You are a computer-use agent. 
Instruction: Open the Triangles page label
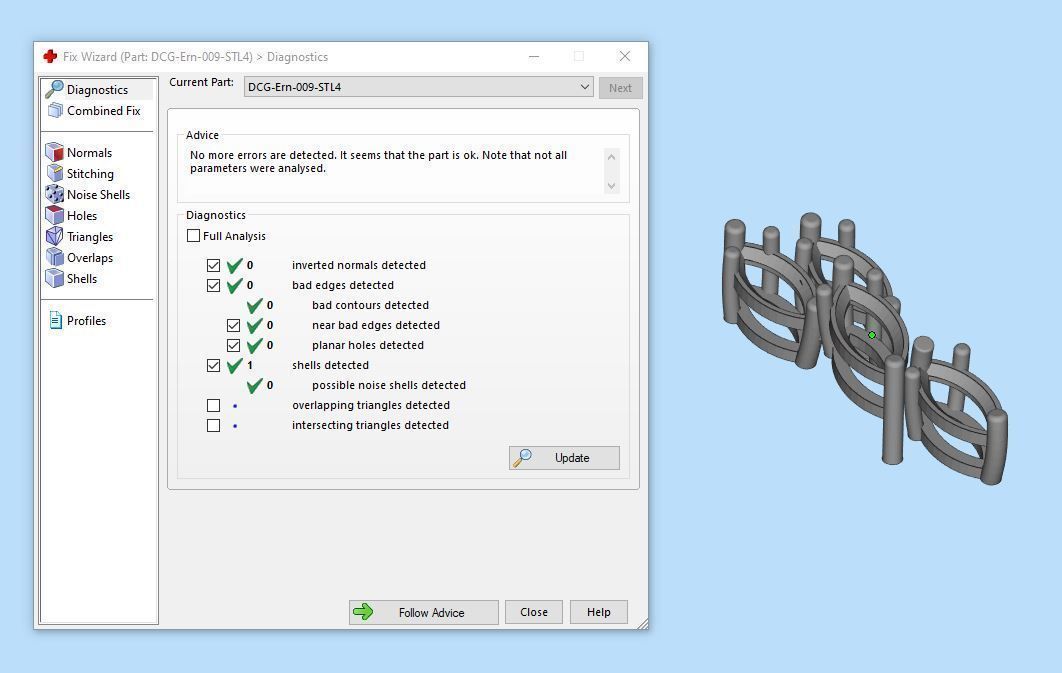(90, 237)
